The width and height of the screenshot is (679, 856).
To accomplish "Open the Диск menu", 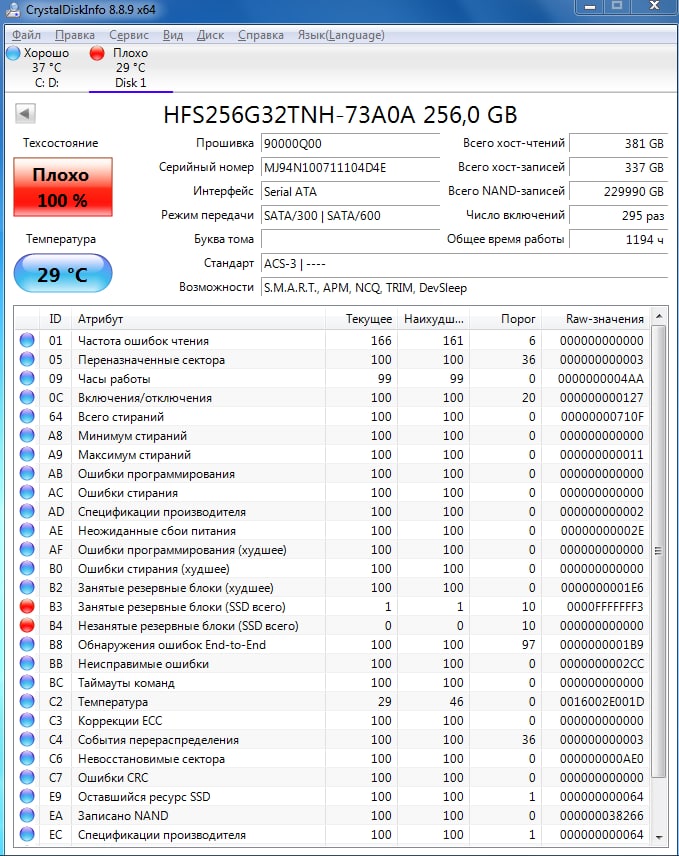I will pos(210,35).
